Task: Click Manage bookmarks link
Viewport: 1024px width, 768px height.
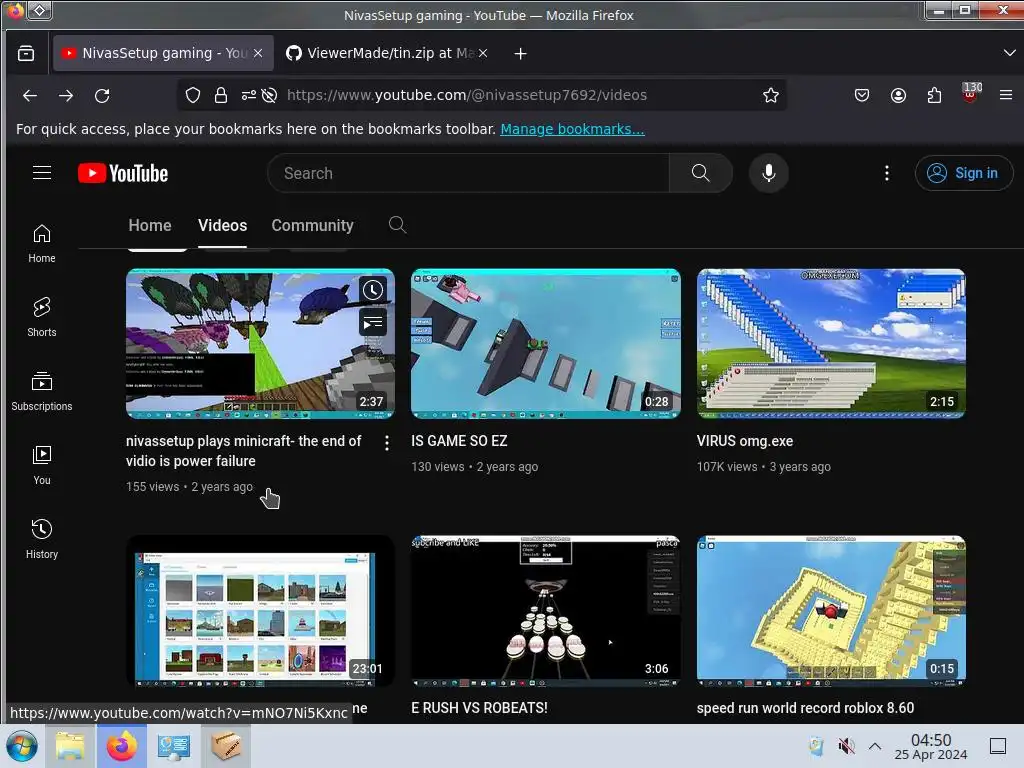Action: coord(572,129)
